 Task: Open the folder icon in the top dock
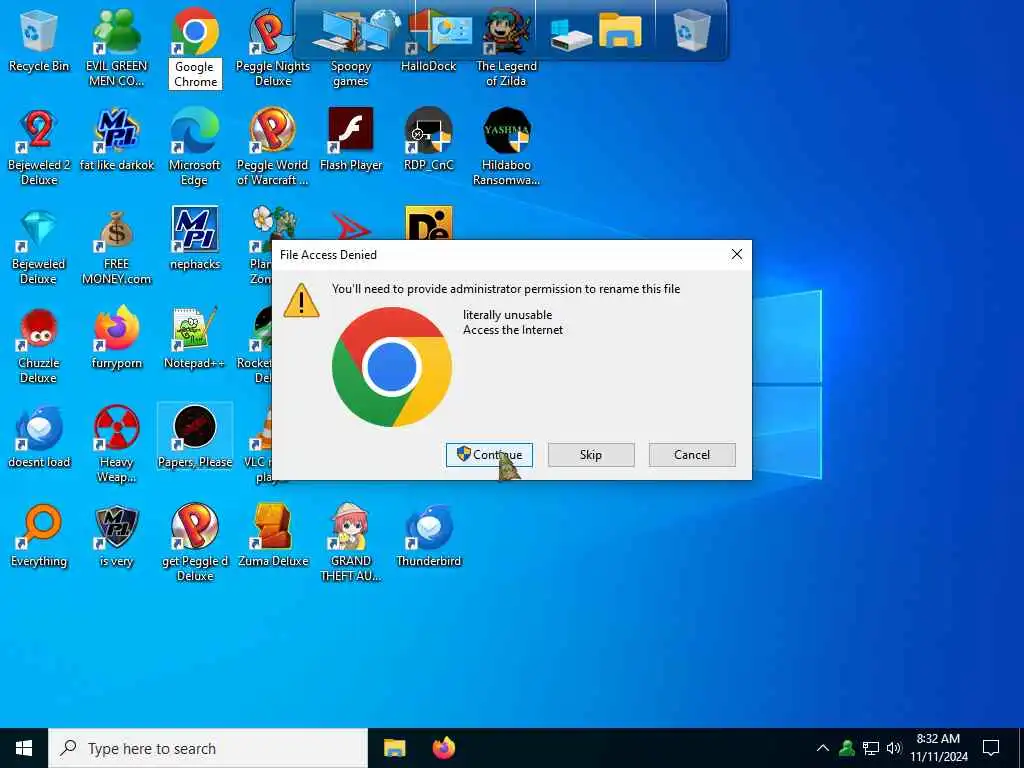(x=620, y=30)
